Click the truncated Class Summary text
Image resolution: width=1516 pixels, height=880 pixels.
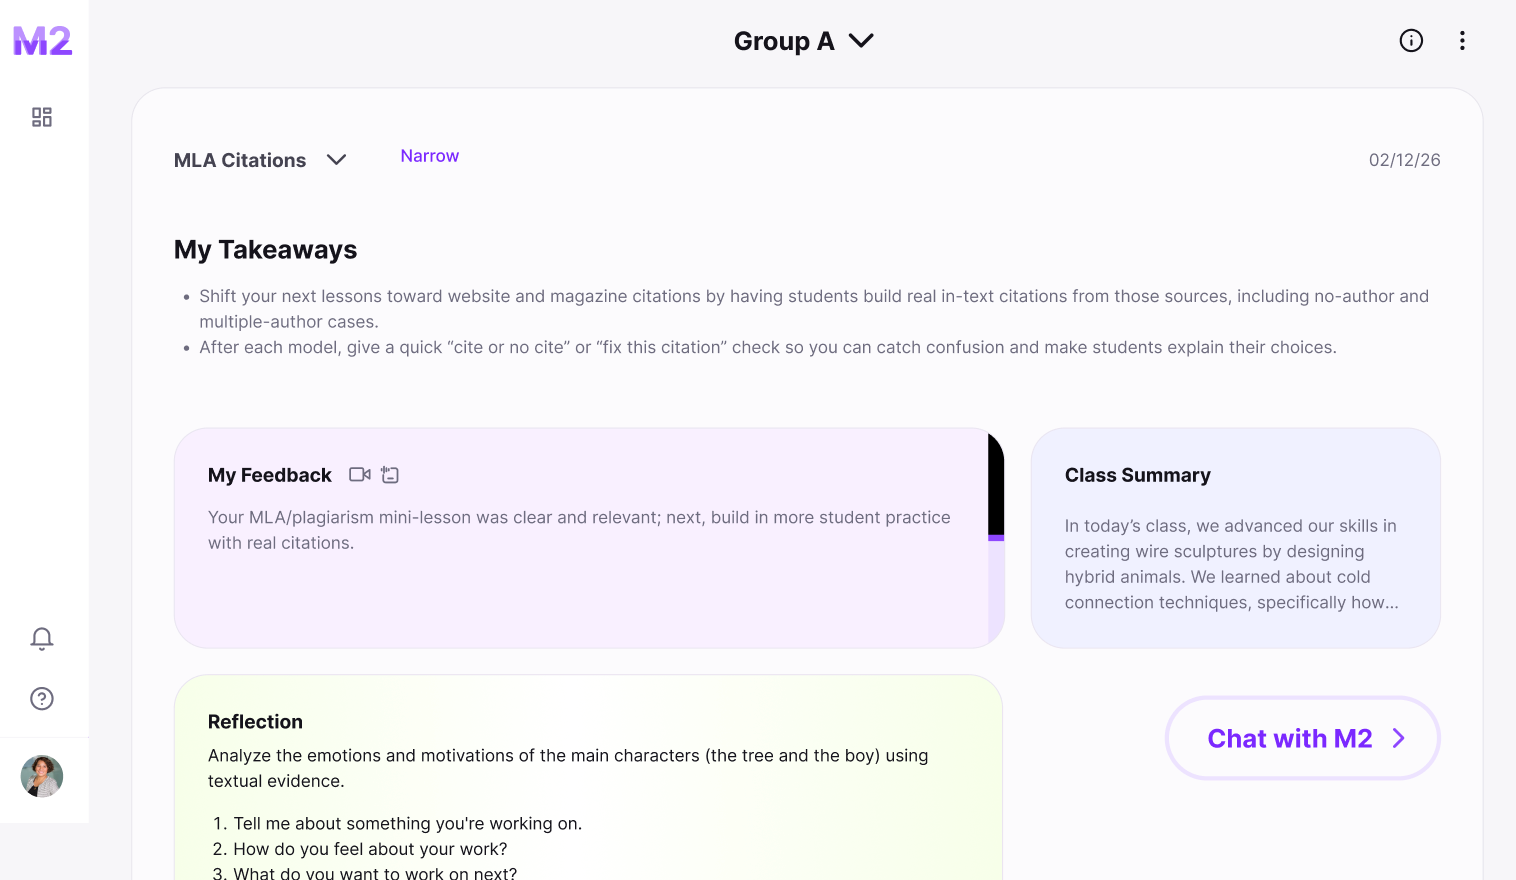[1231, 564]
